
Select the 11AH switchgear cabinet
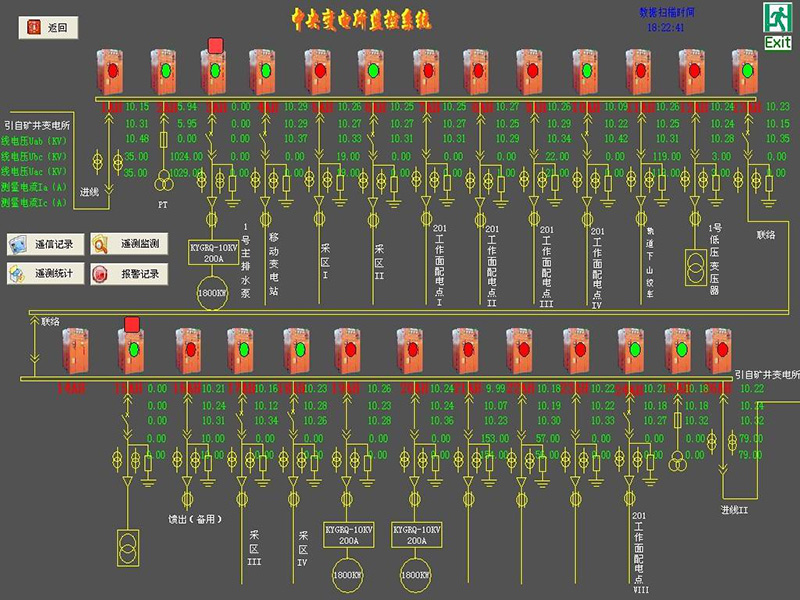pos(638,71)
